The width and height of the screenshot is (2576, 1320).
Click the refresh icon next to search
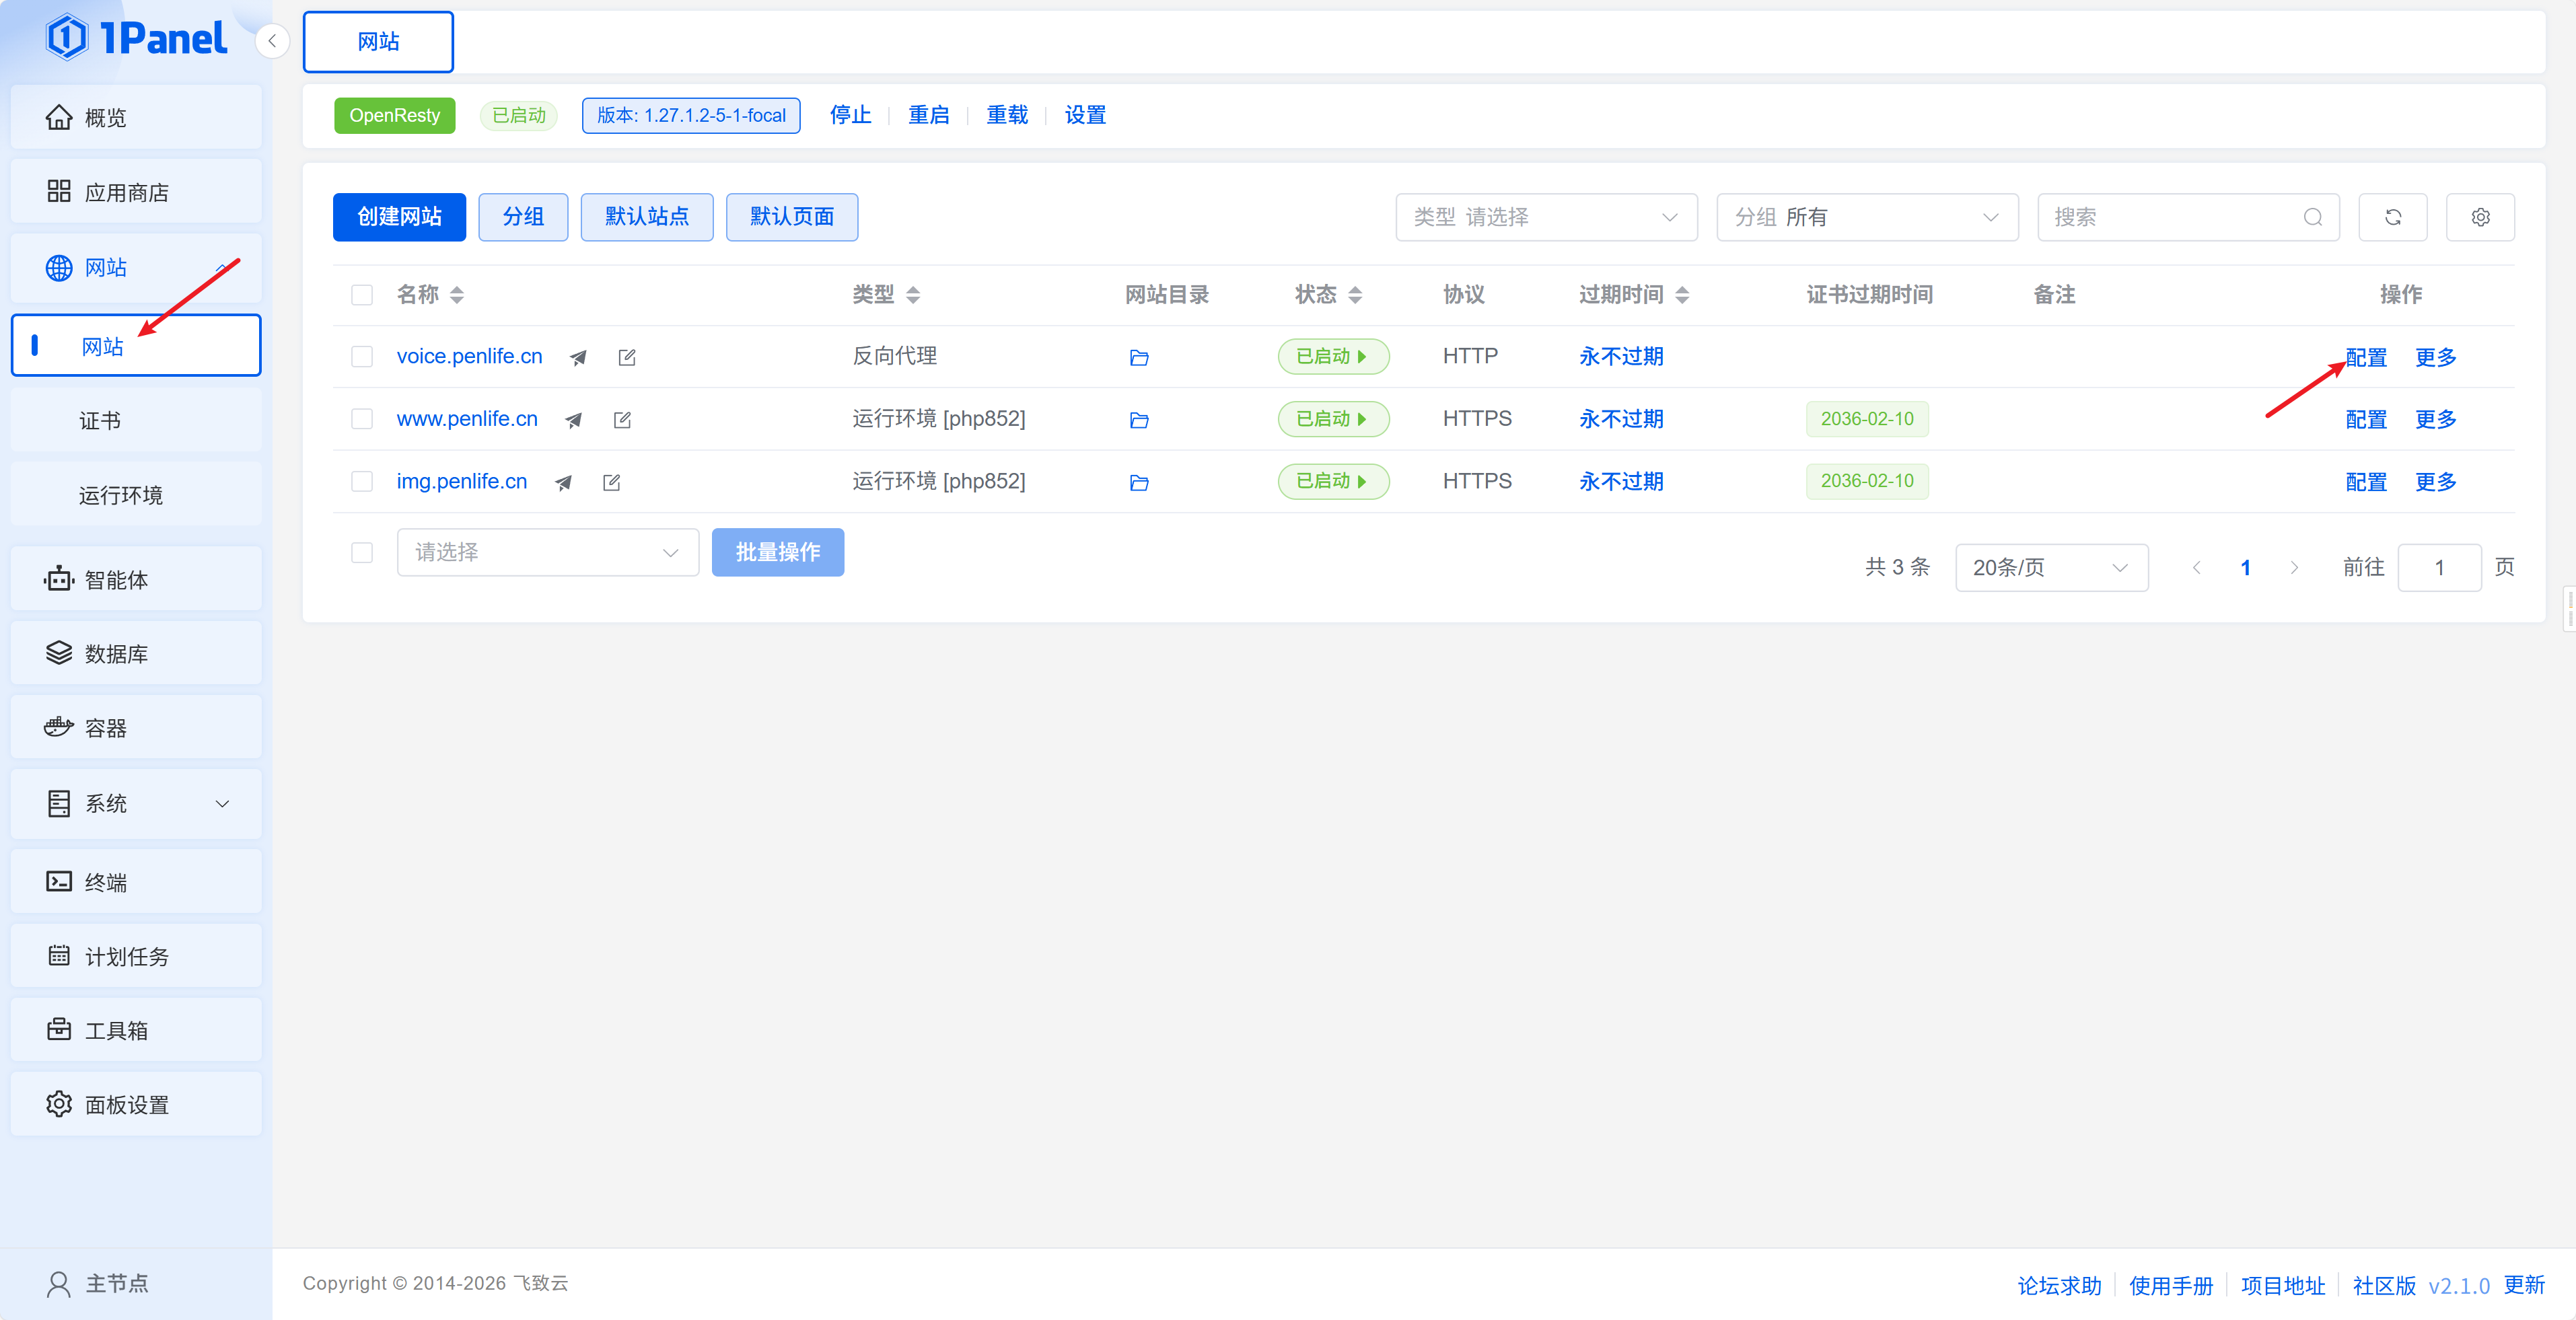click(x=2392, y=217)
